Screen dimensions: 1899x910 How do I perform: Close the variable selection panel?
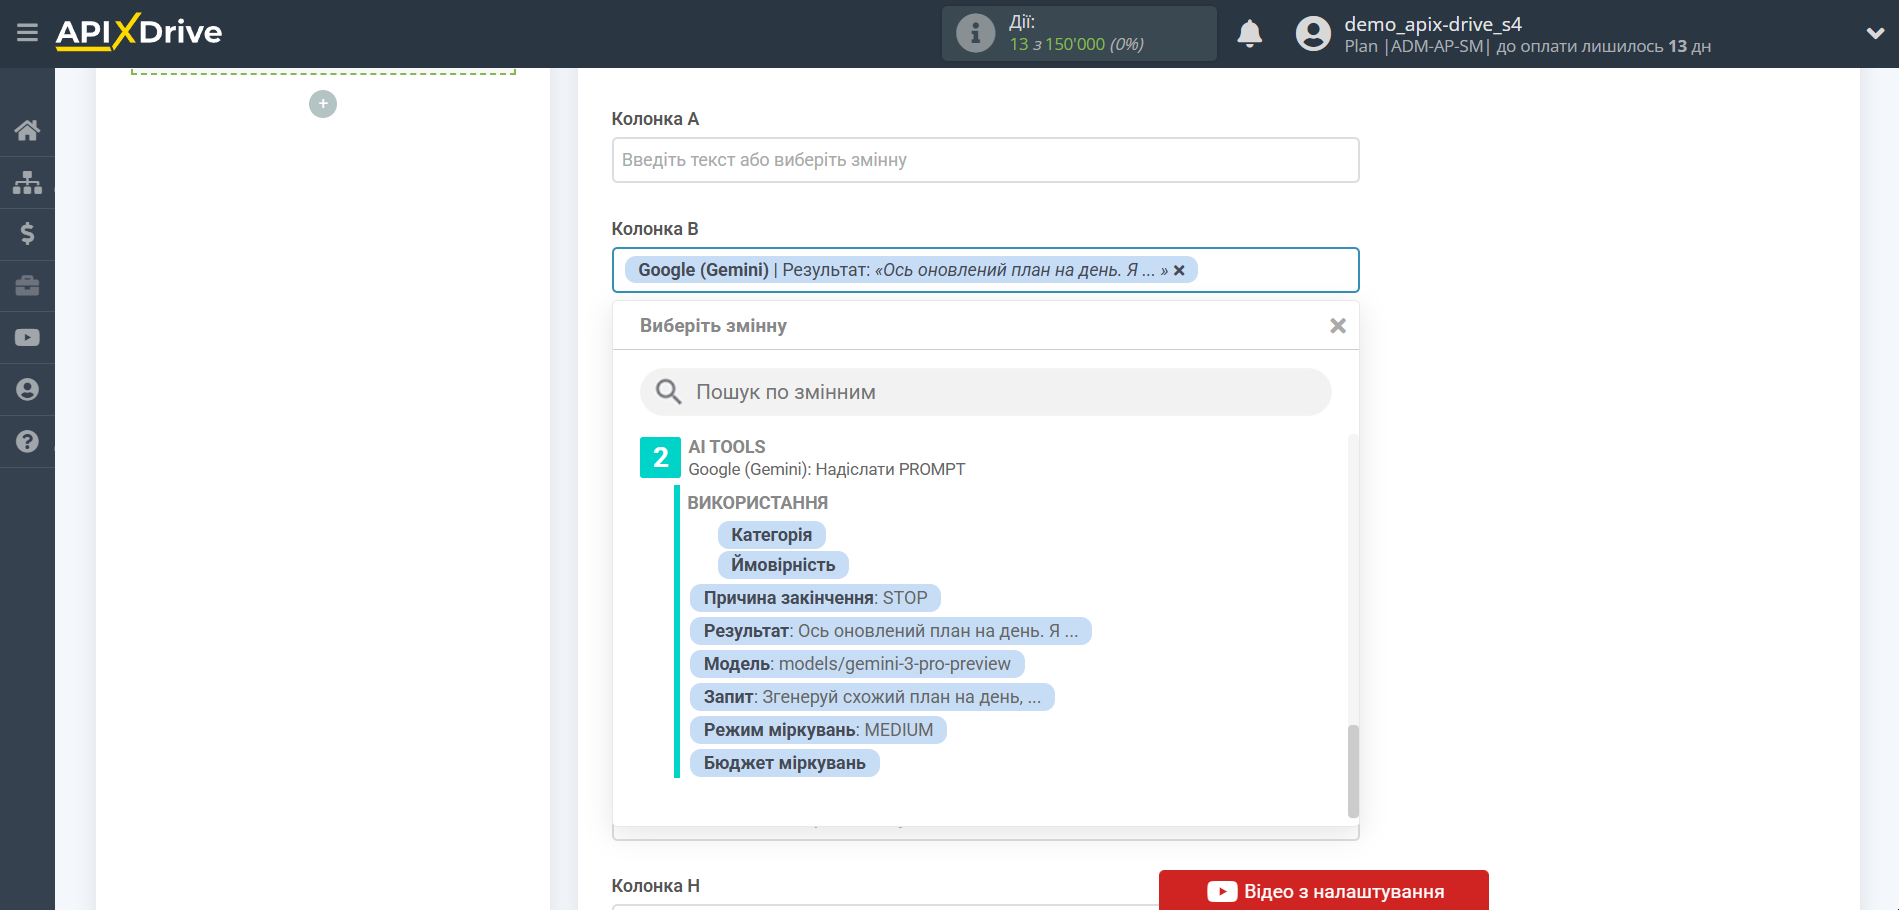point(1337,326)
